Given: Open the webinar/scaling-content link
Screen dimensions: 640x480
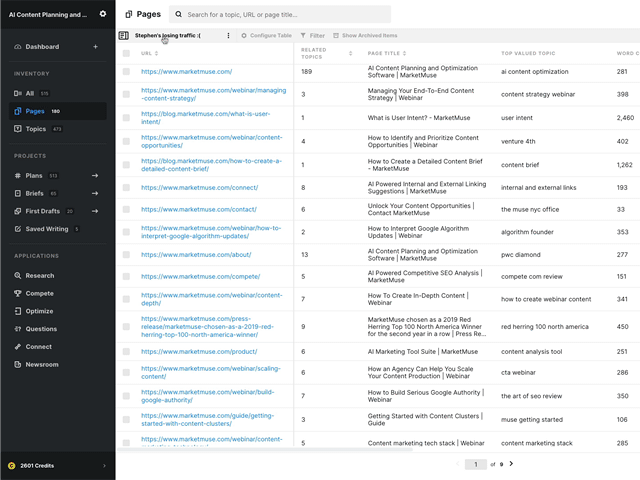Looking at the screenshot, I should pos(211,372).
